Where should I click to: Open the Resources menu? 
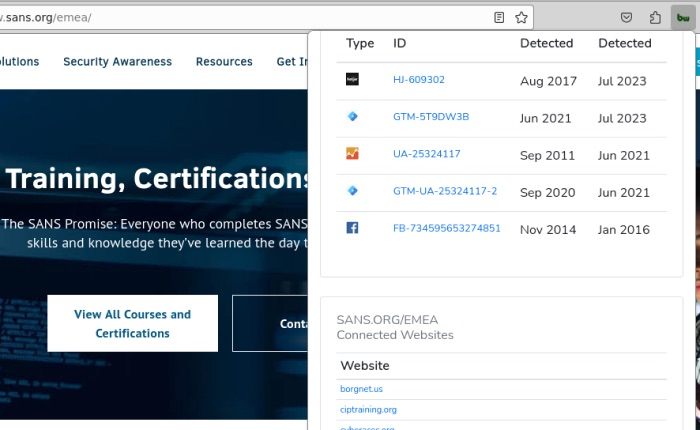click(224, 62)
